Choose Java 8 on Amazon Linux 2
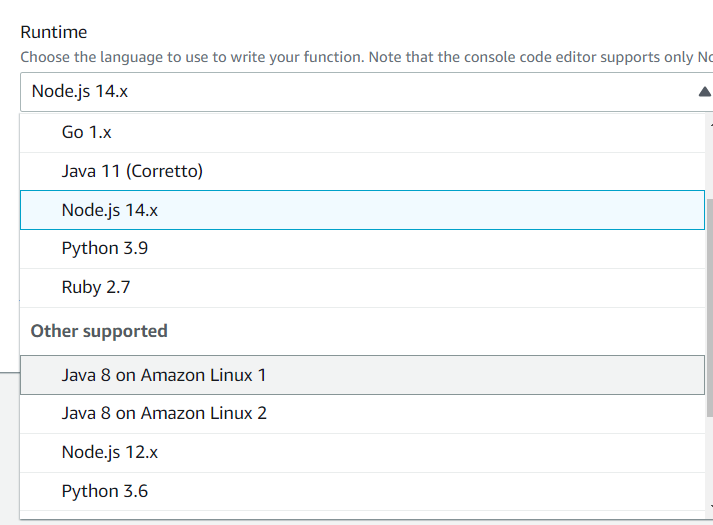Image resolution: width=713 pixels, height=525 pixels. coord(164,413)
